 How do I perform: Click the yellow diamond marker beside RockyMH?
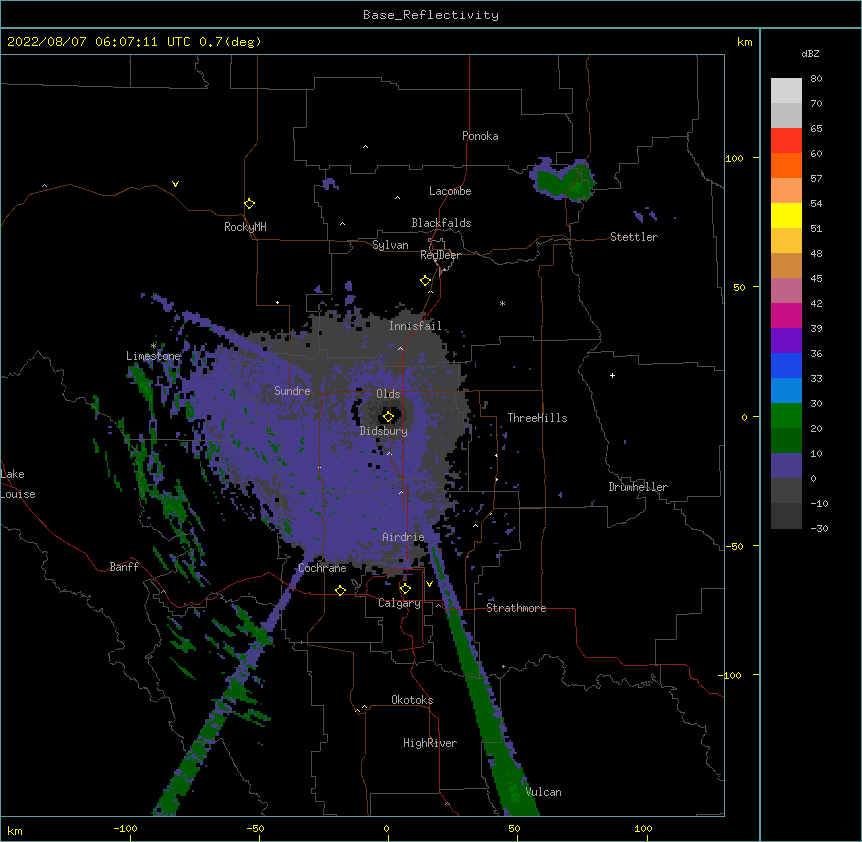point(250,204)
